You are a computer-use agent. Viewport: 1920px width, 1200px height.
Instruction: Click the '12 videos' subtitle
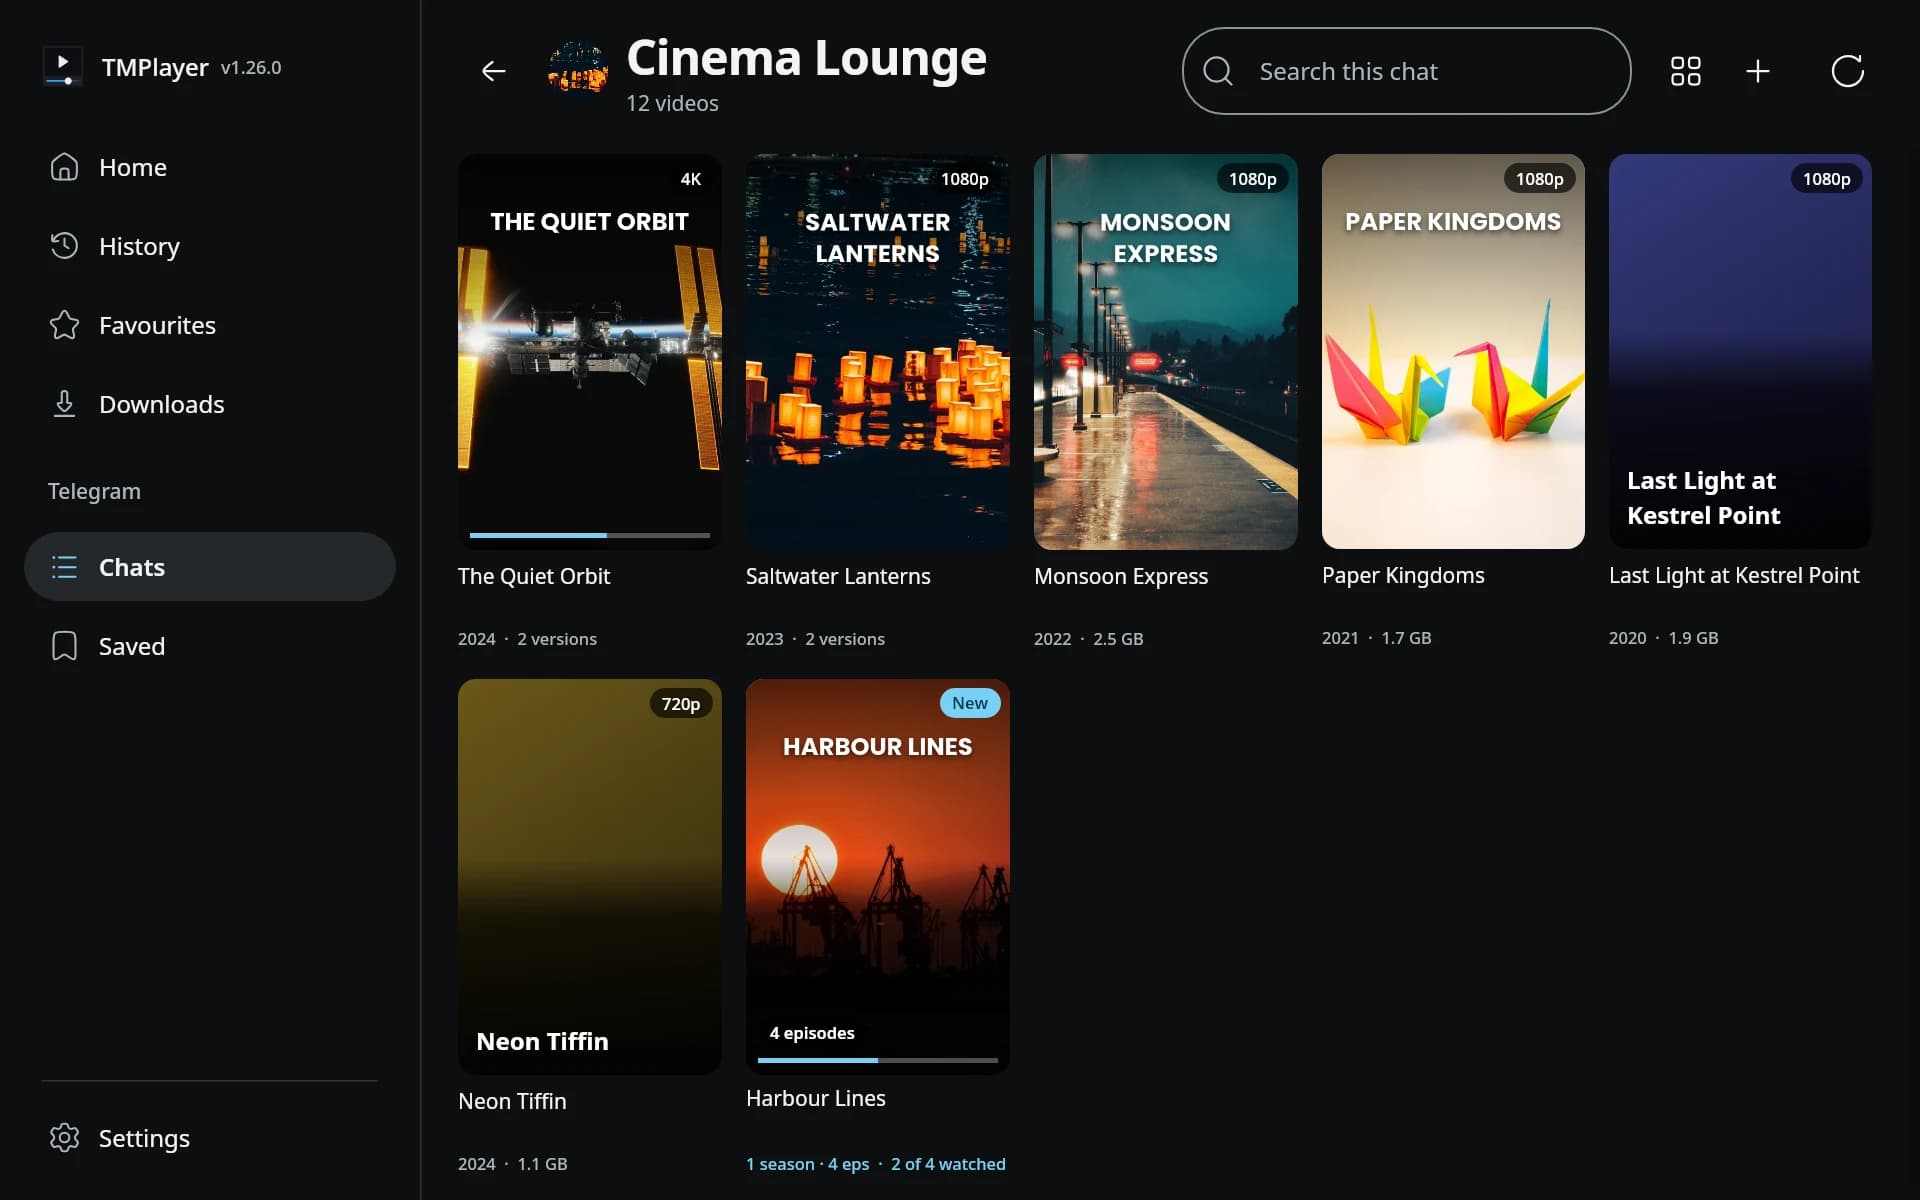pos(672,103)
